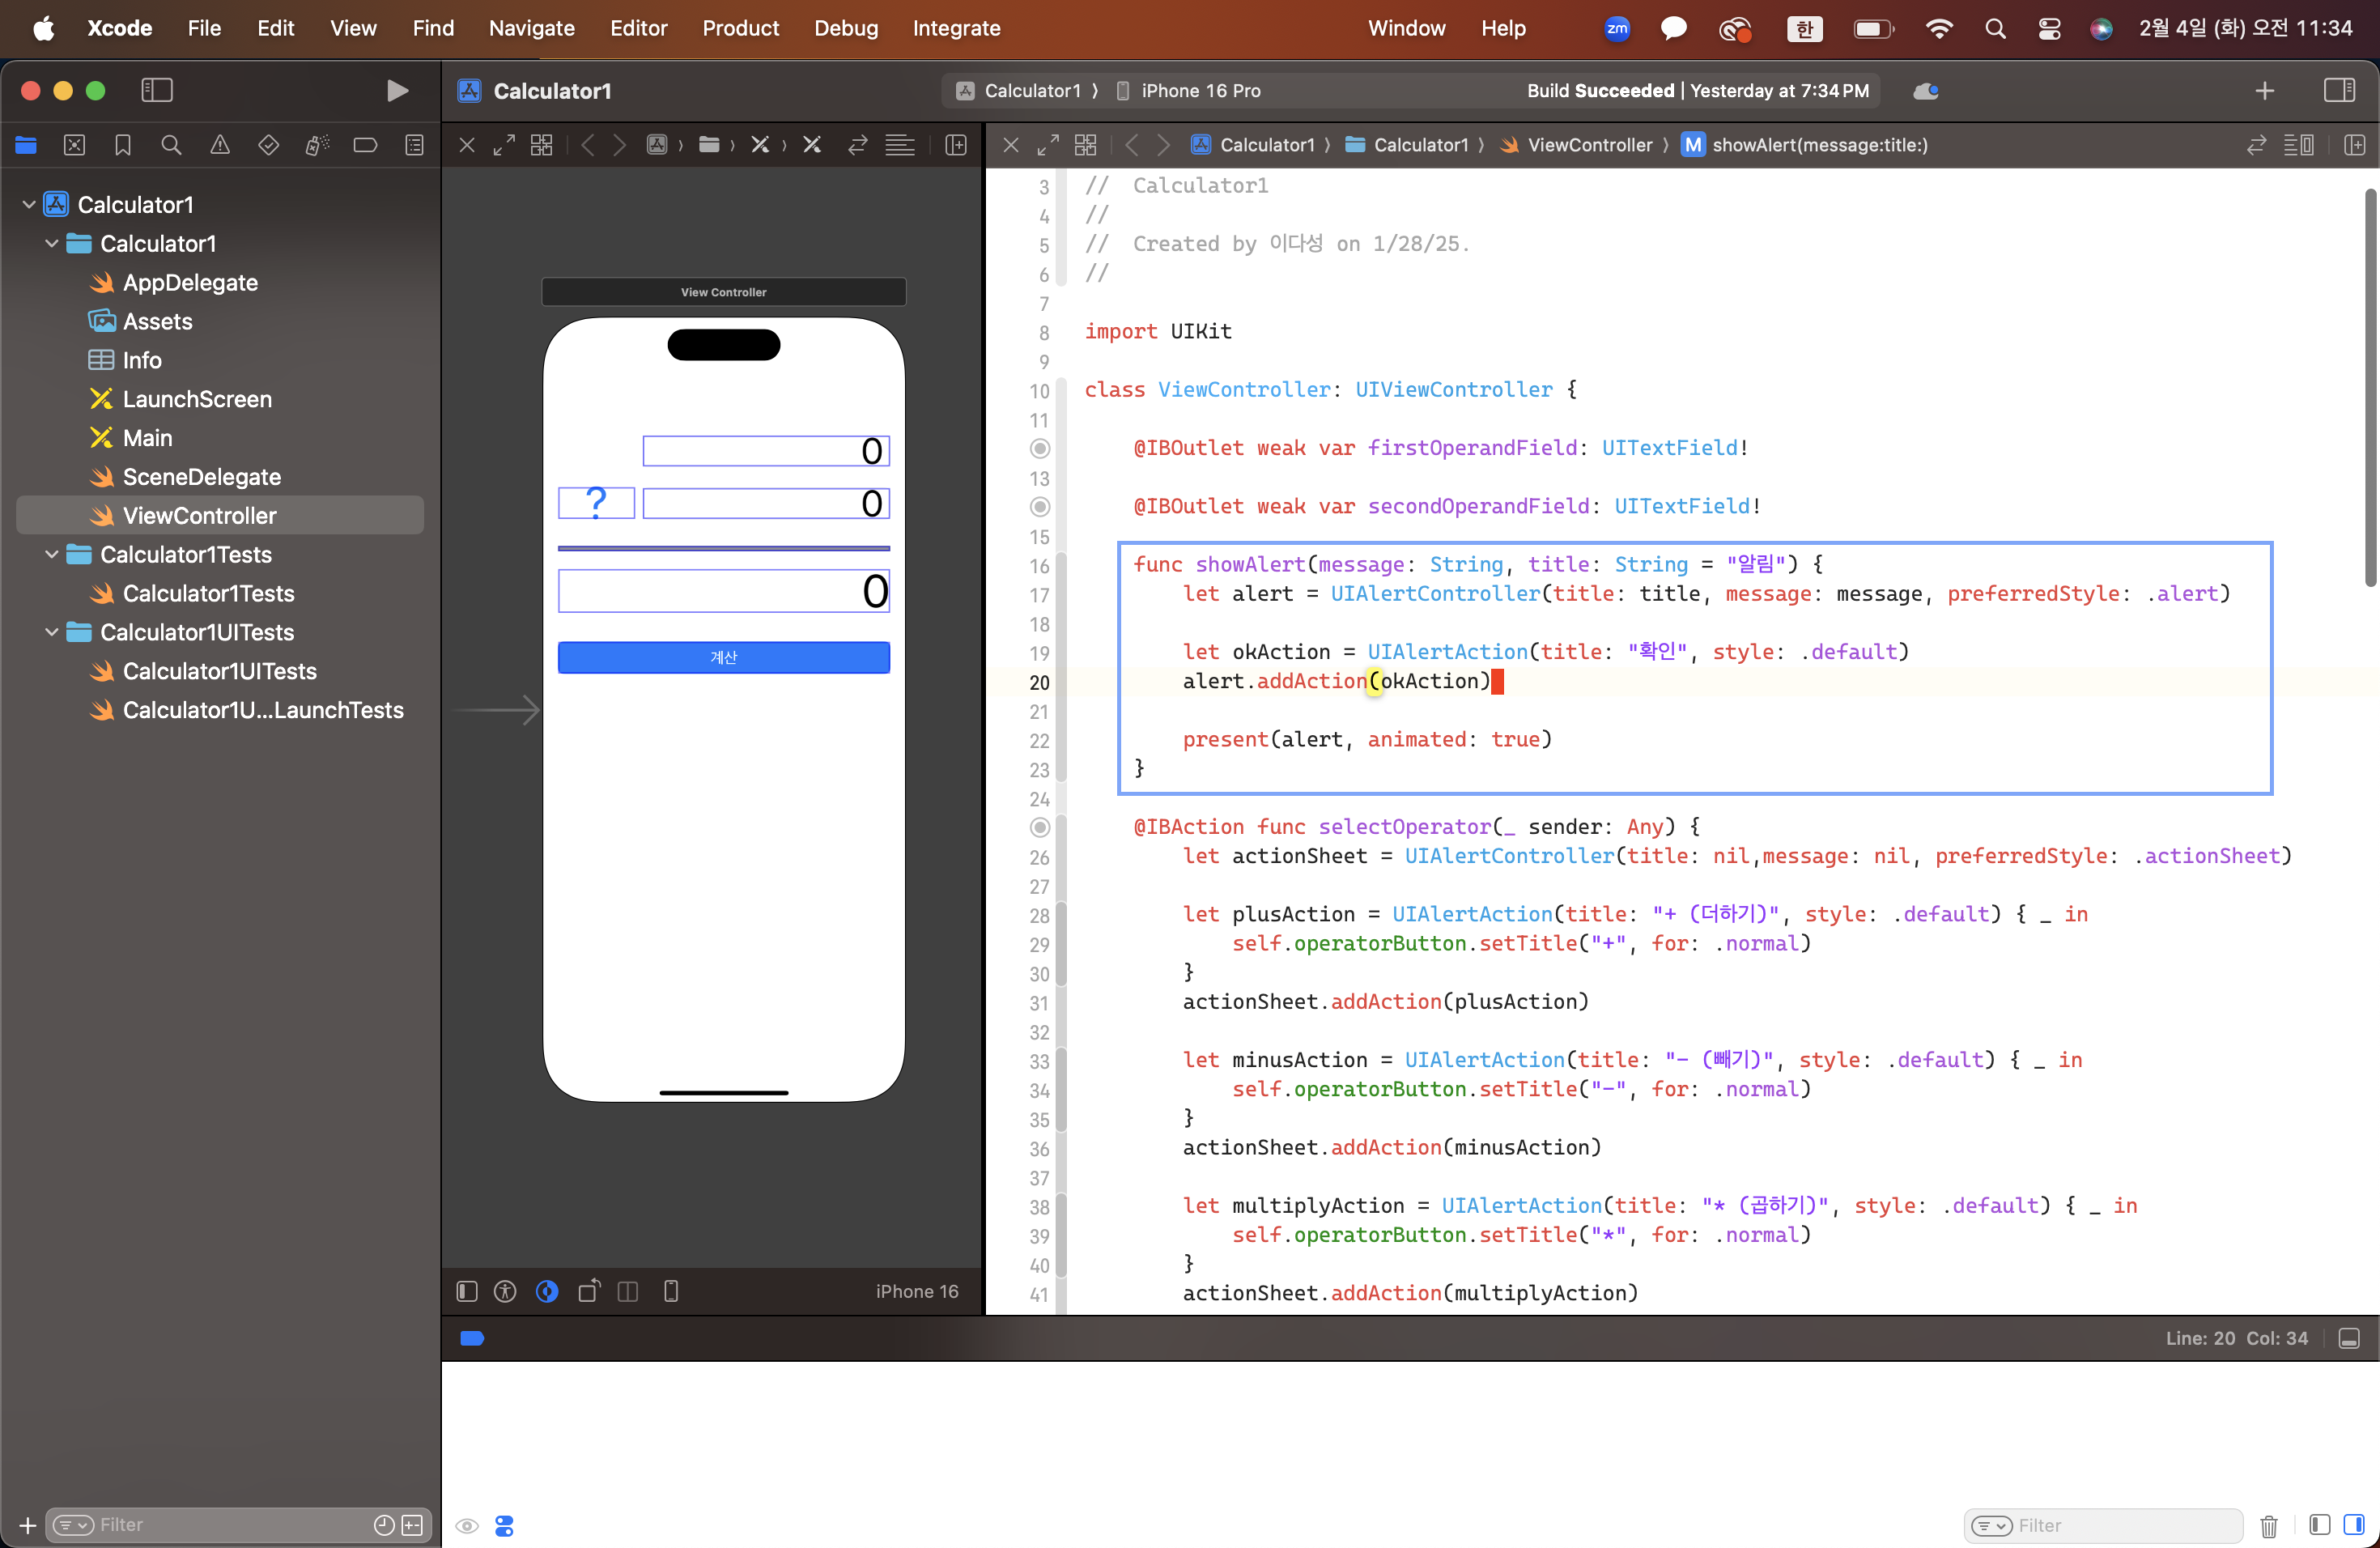
Task: Collapse the Calculator1UITests folder
Action: pyautogui.click(x=52, y=632)
